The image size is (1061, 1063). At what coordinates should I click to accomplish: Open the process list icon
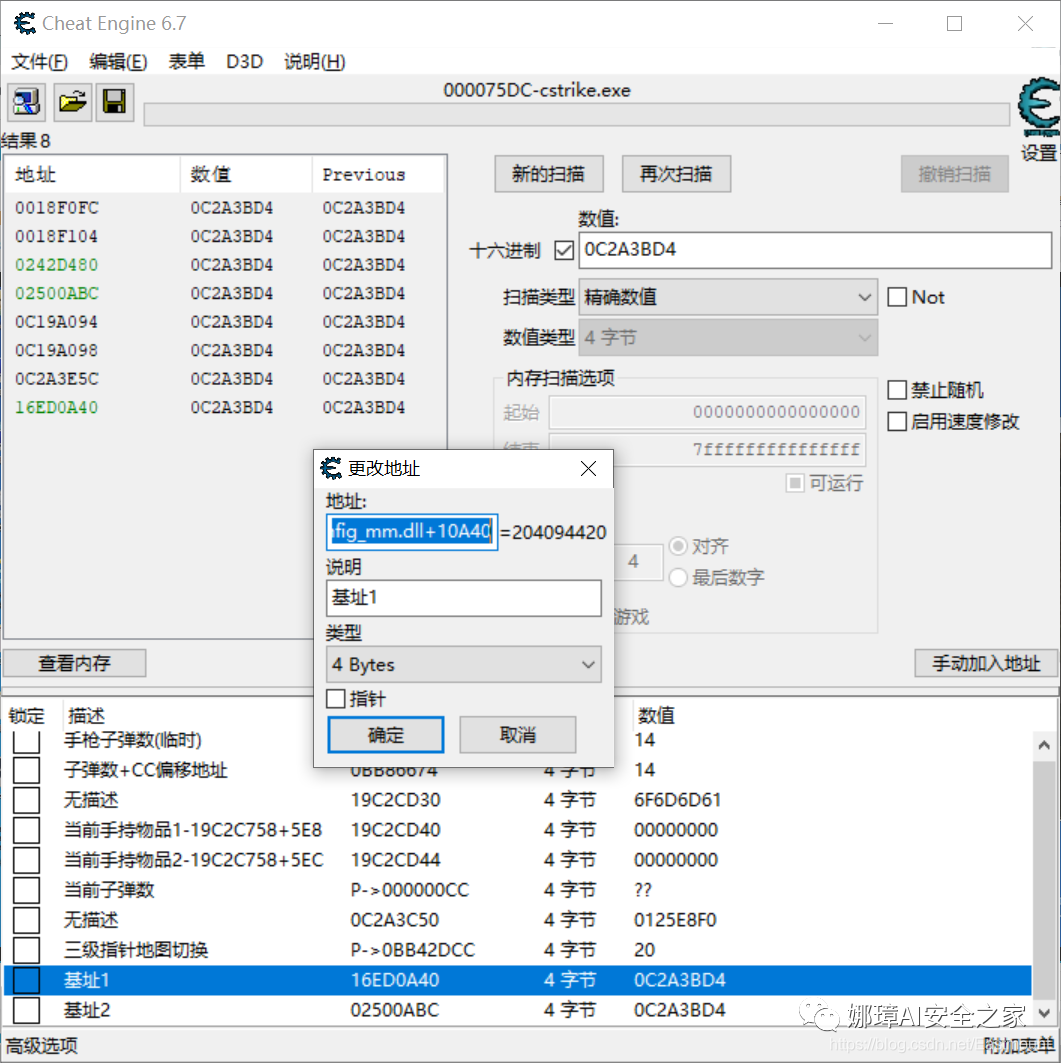tap(26, 102)
